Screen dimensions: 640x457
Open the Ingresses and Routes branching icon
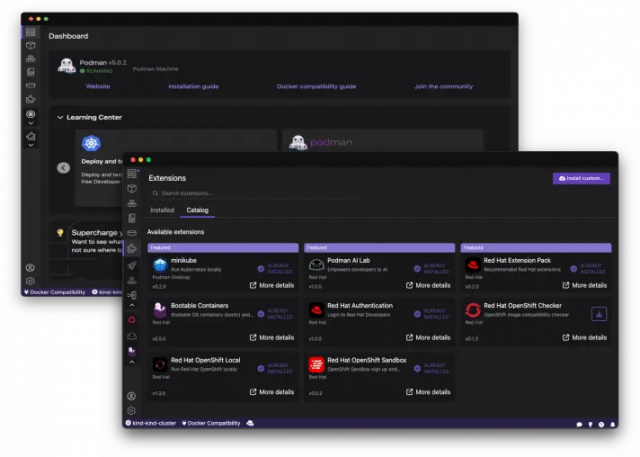coord(132,295)
